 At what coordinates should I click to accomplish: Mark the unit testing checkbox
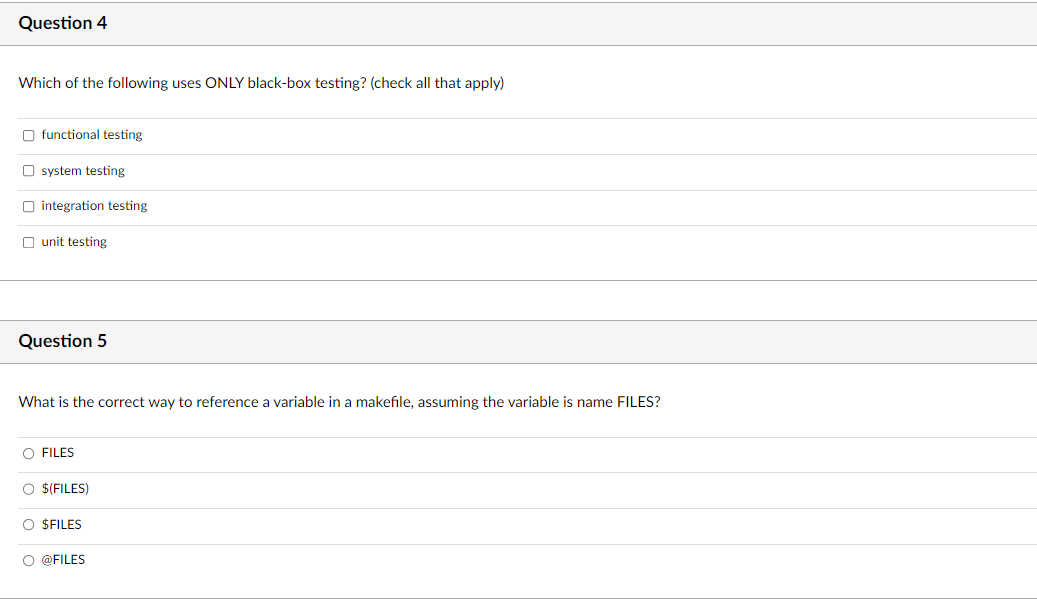(x=29, y=242)
